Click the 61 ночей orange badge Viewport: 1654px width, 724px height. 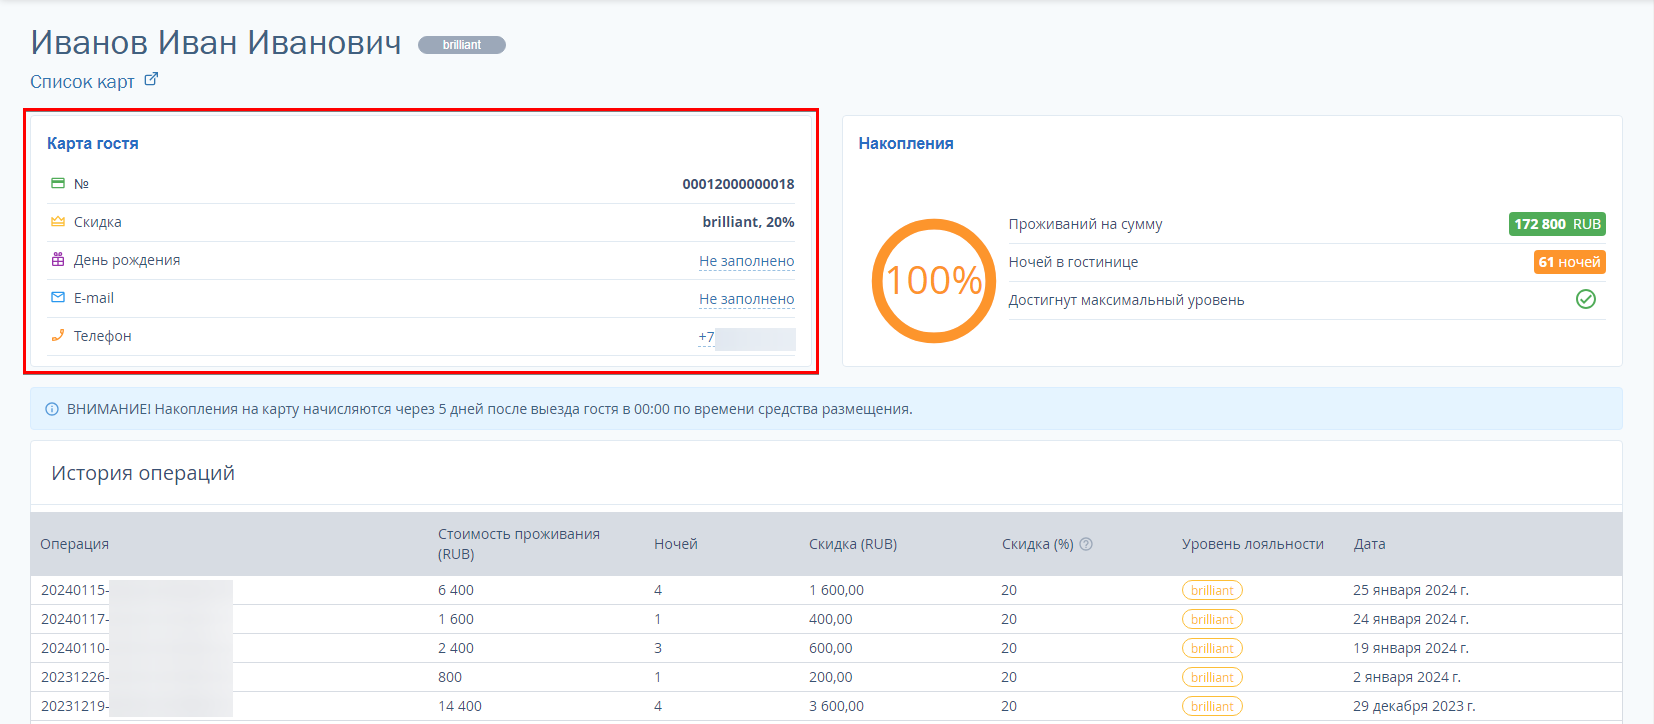[1570, 262]
